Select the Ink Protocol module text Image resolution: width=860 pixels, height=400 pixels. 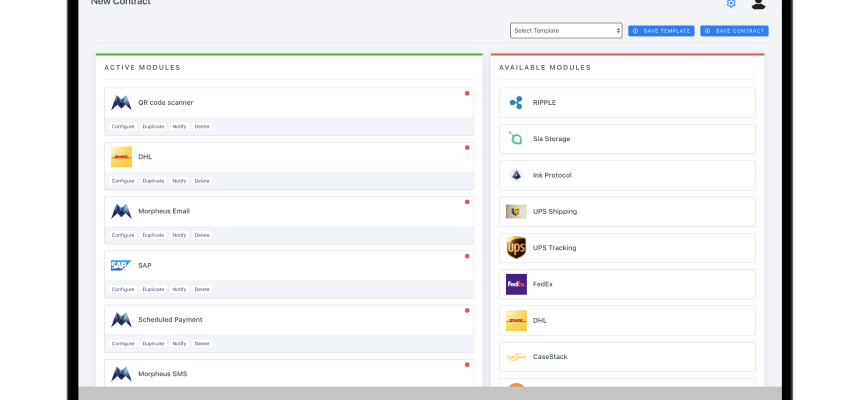point(552,176)
